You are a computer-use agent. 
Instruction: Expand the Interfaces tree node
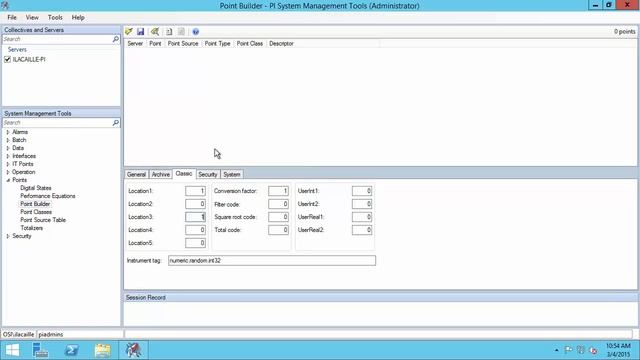click(8, 156)
